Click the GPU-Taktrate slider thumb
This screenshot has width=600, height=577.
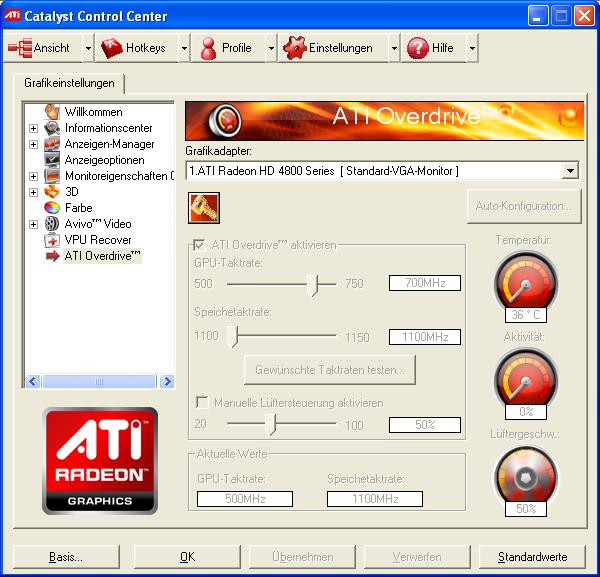pos(313,285)
